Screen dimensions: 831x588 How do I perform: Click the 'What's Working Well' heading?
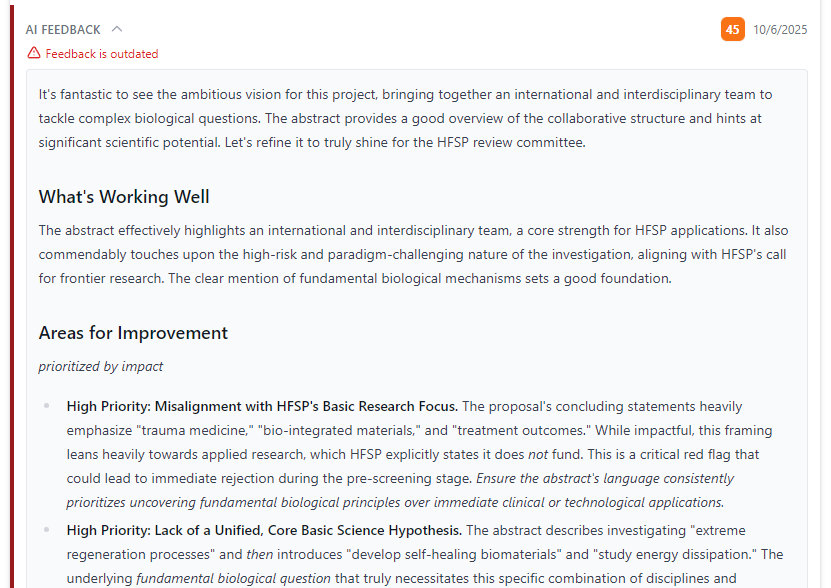(124, 197)
